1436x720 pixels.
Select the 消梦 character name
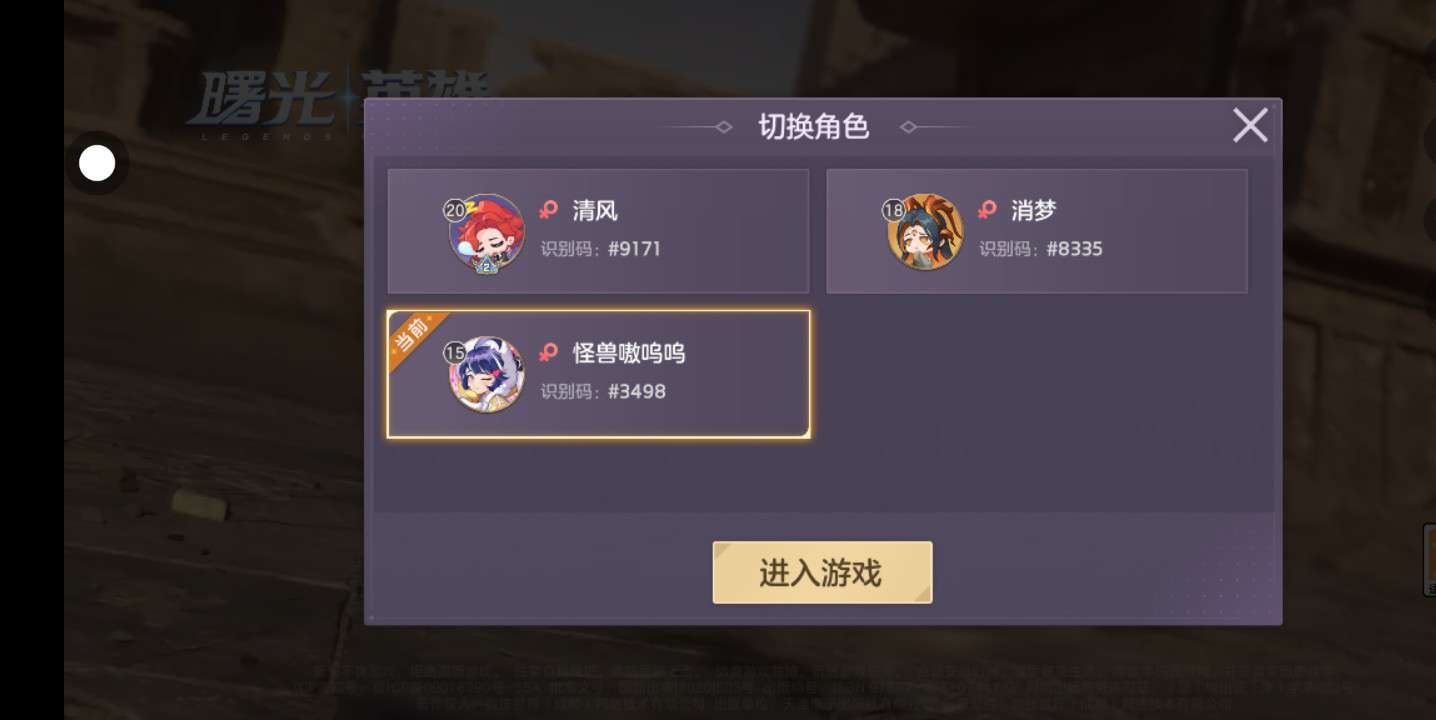pos(1033,210)
